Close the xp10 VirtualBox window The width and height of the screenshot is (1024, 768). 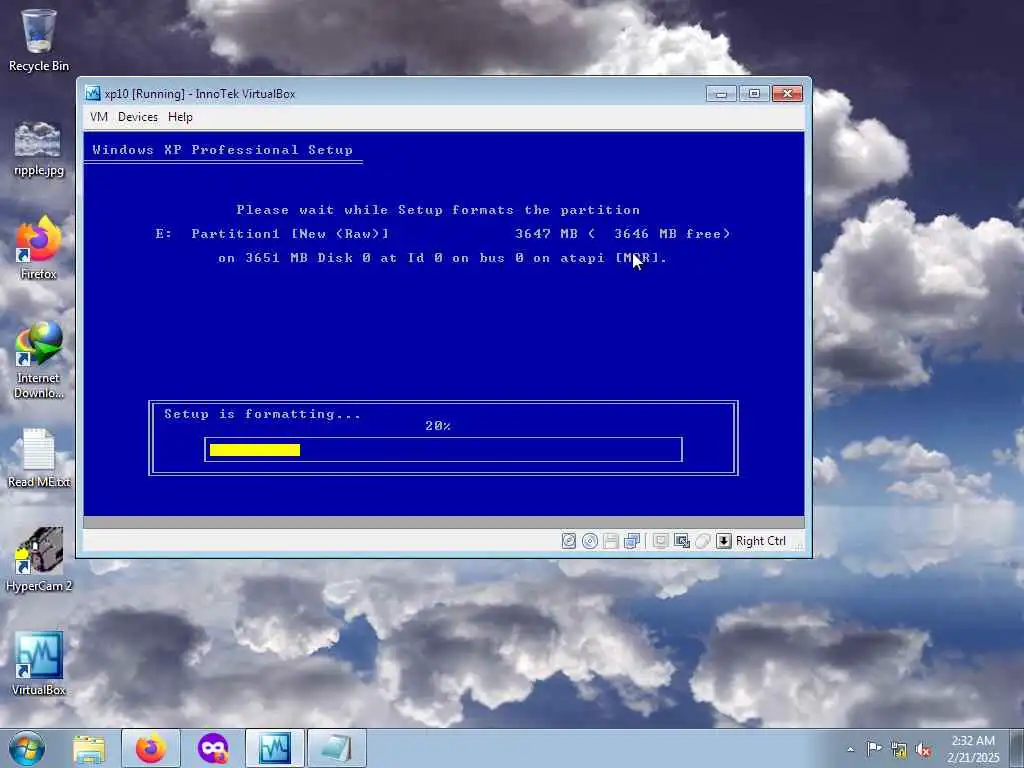pos(788,94)
